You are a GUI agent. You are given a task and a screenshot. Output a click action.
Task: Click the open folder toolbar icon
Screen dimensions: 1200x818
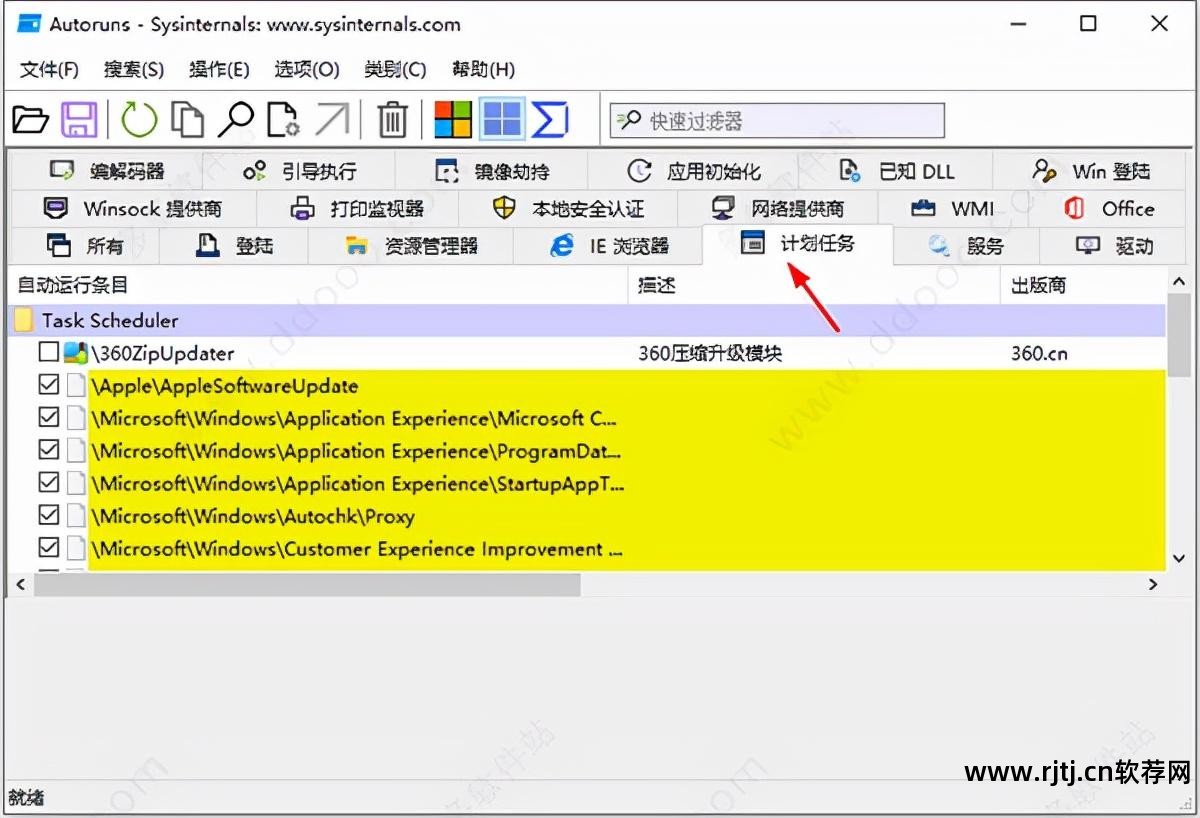pyautogui.click(x=30, y=121)
